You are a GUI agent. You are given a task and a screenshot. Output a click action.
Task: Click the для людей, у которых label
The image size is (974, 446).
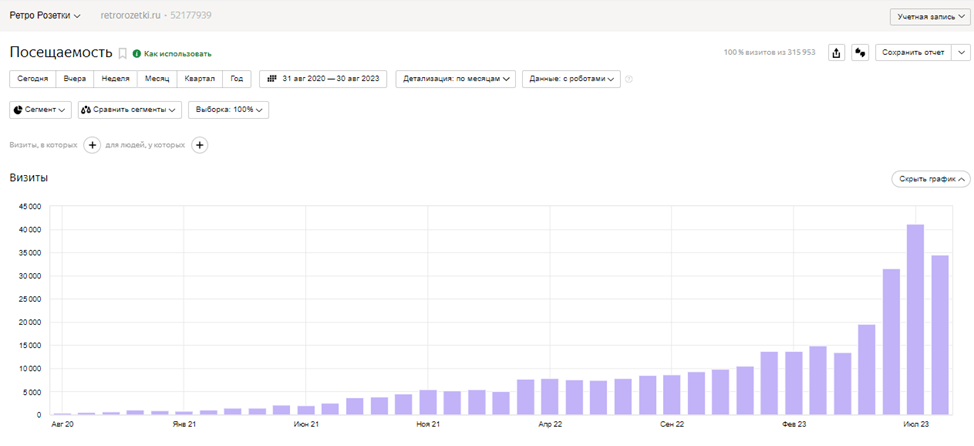pyautogui.click(x=145, y=145)
